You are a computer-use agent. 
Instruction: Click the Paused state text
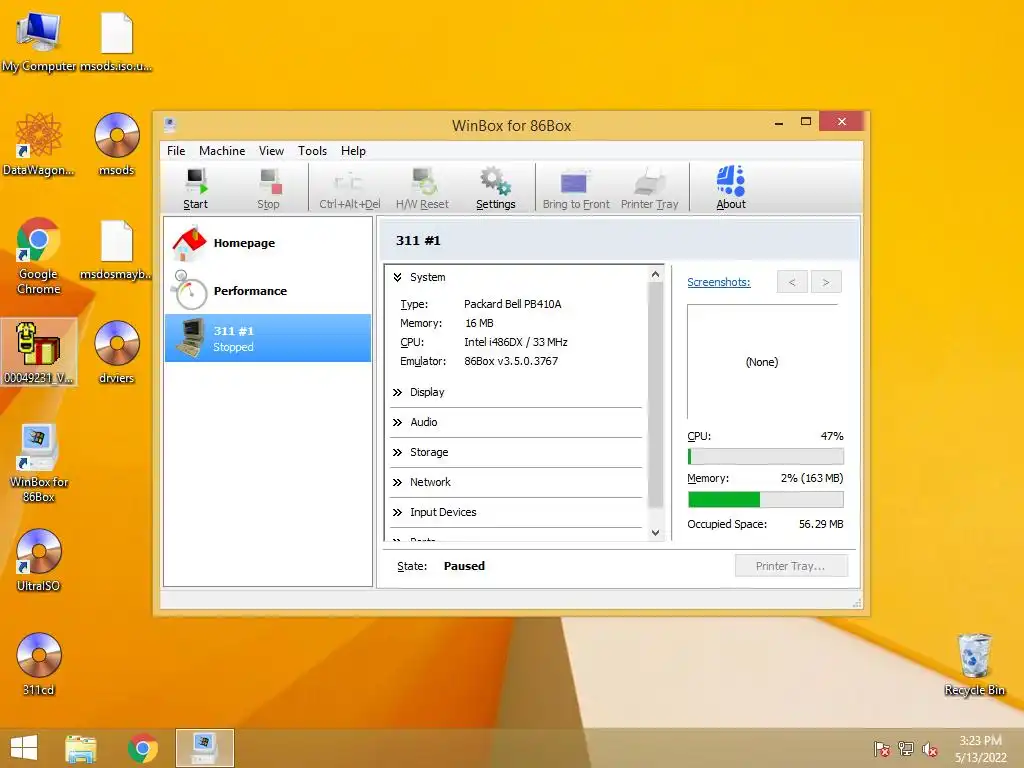[464, 566]
